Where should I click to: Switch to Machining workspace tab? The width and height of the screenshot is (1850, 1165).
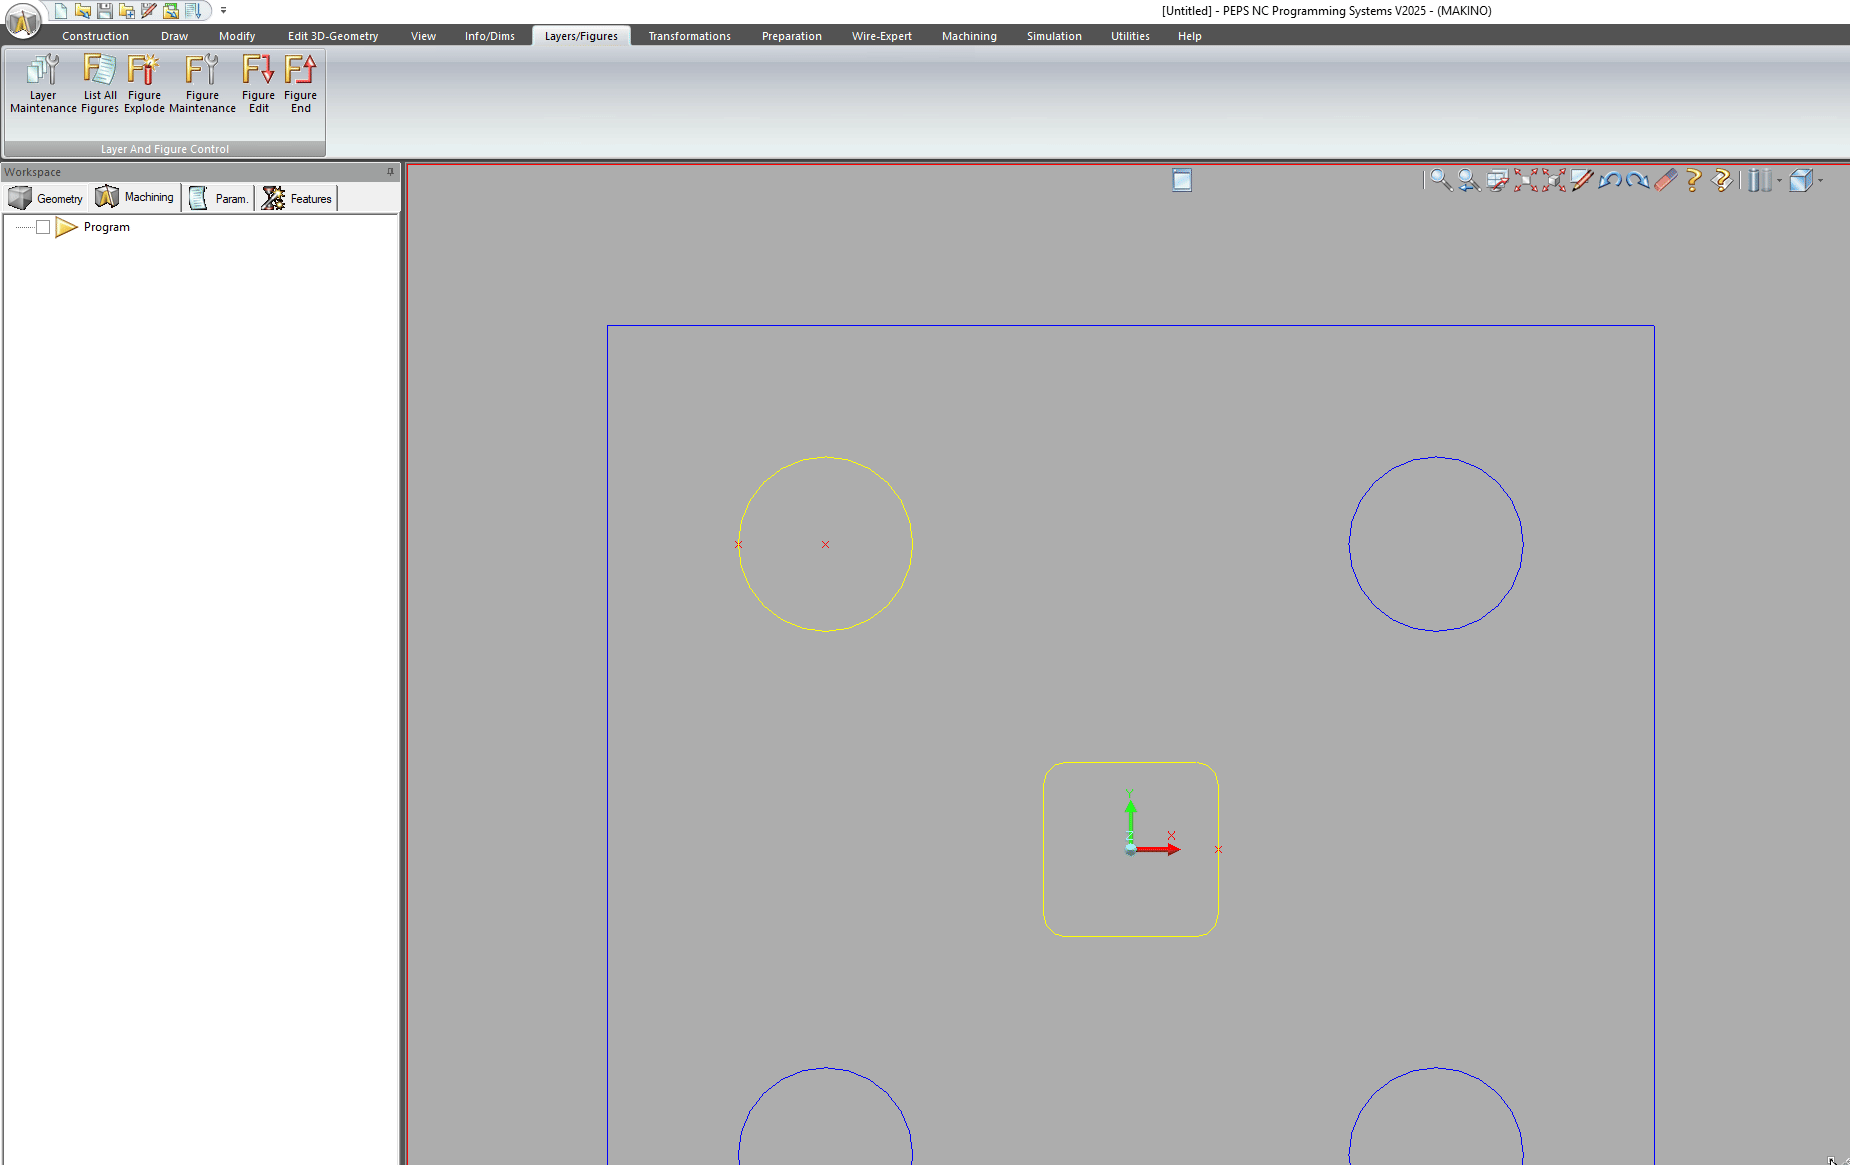(x=135, y=197)
